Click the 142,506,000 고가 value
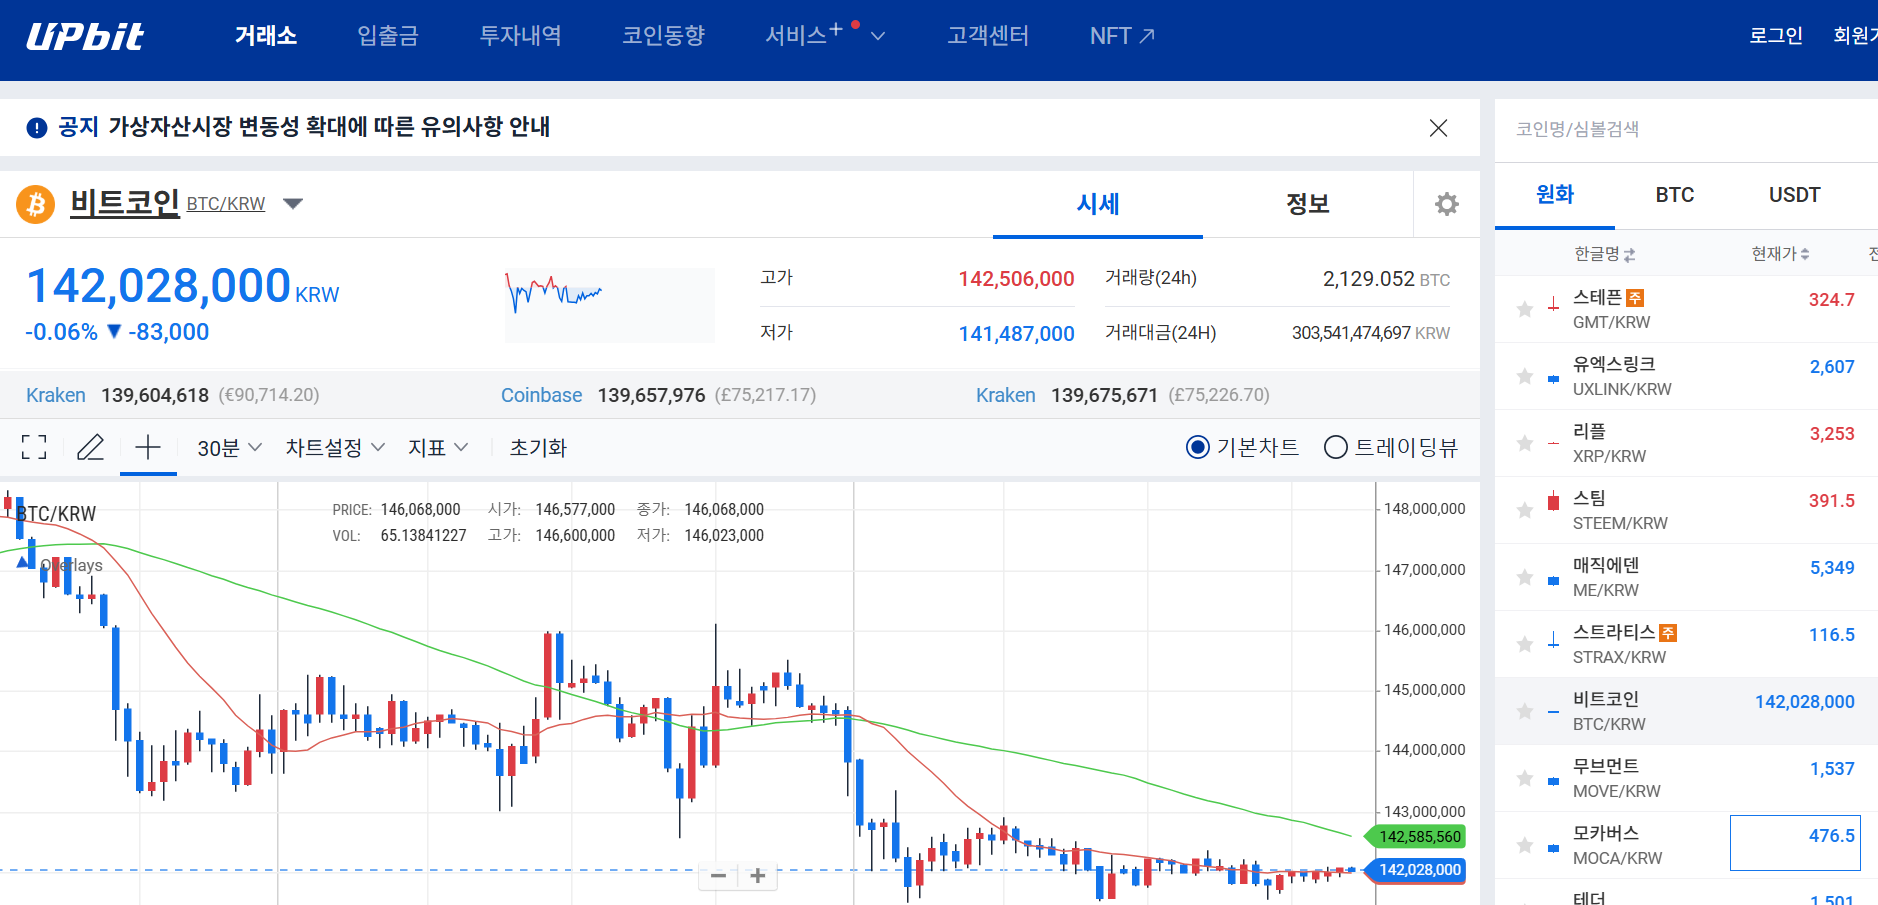 click(x=1016, y=279)
